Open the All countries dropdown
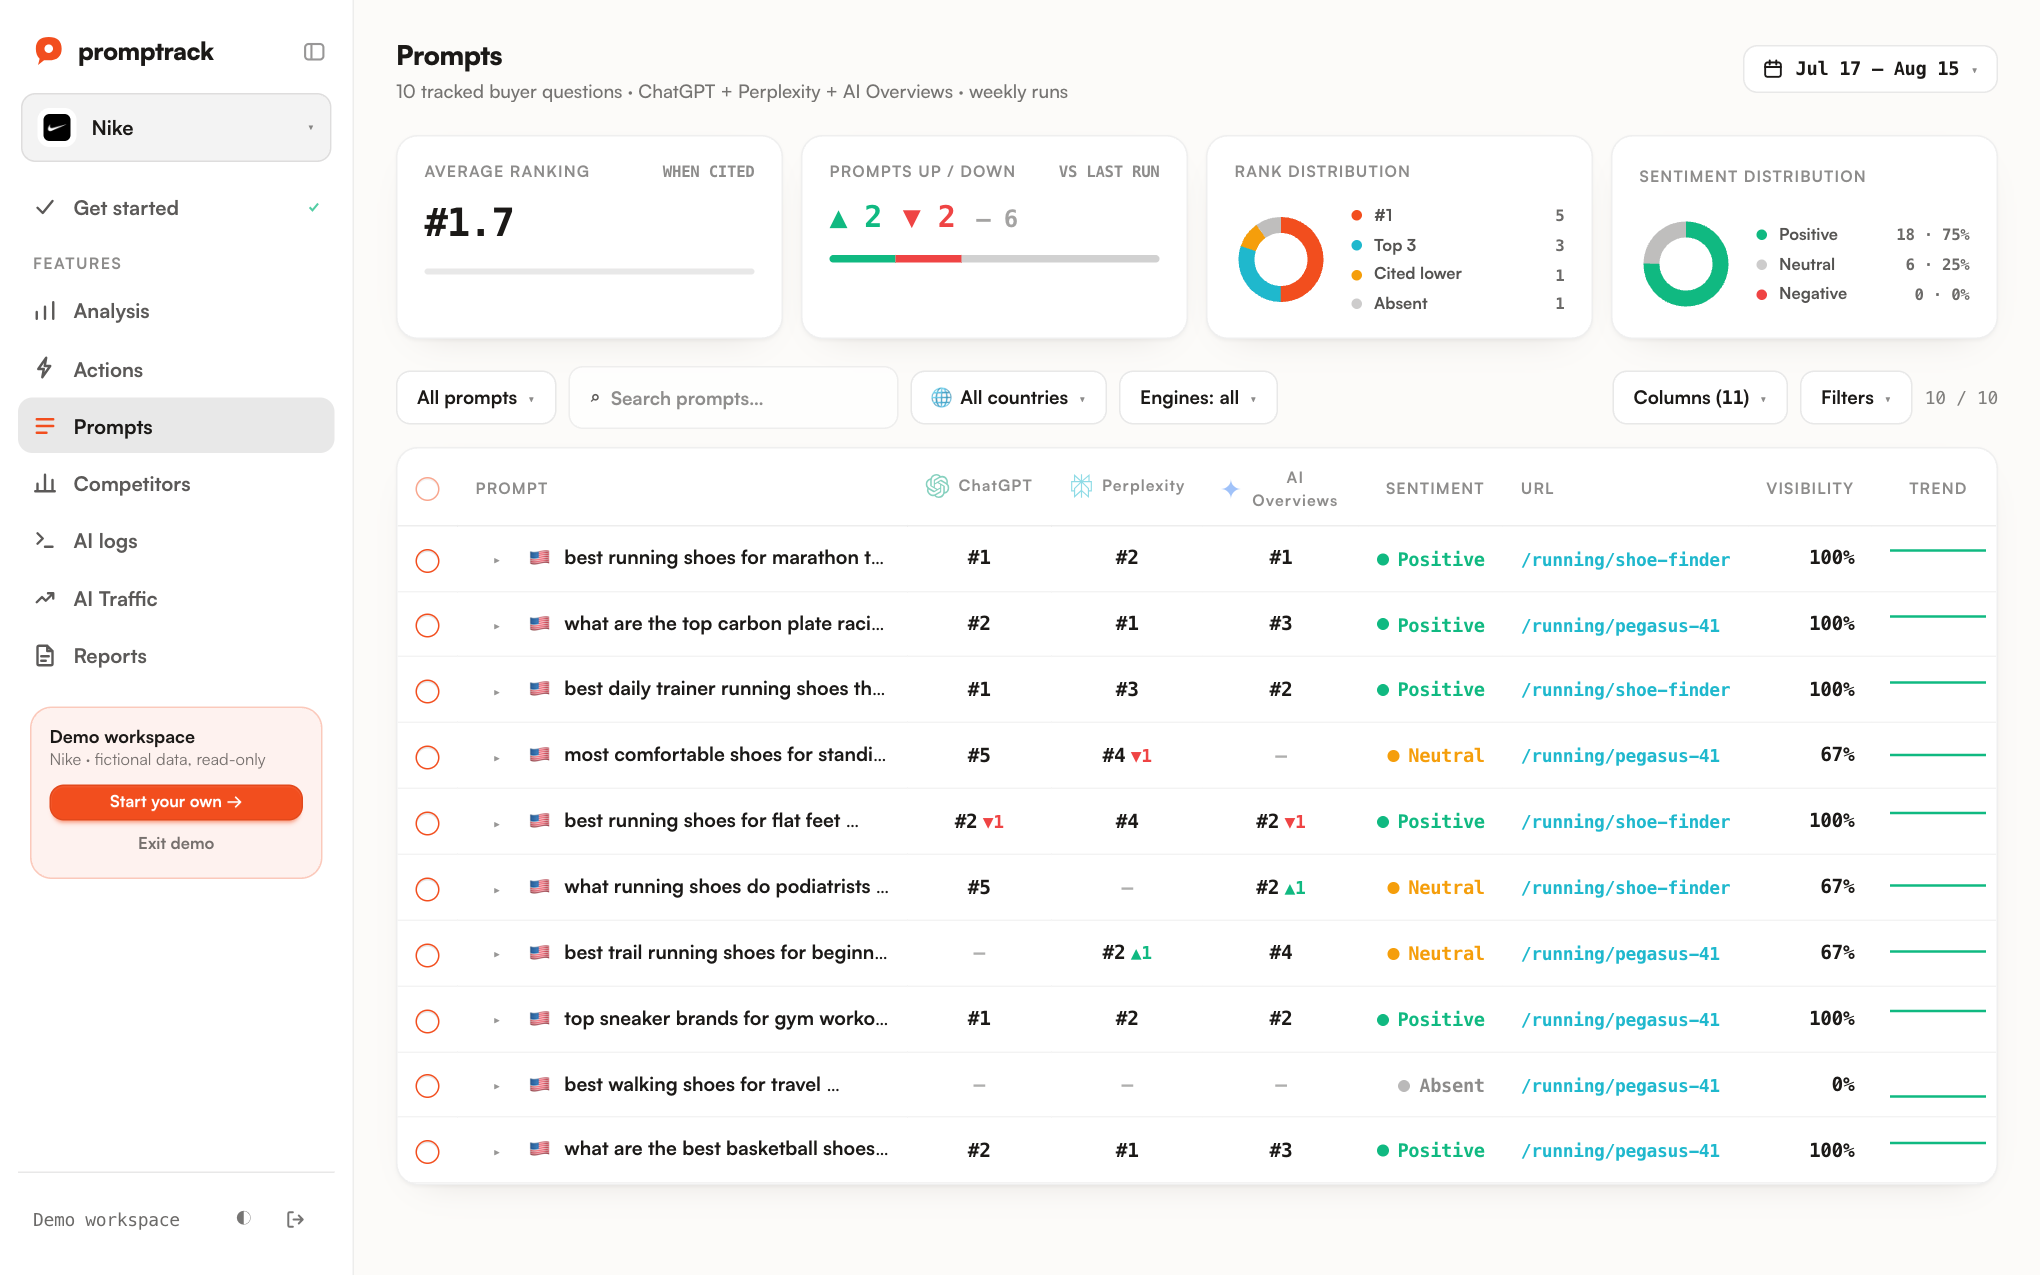The width and height of the screenshot is (2040, 1275). click(1008, 398)
